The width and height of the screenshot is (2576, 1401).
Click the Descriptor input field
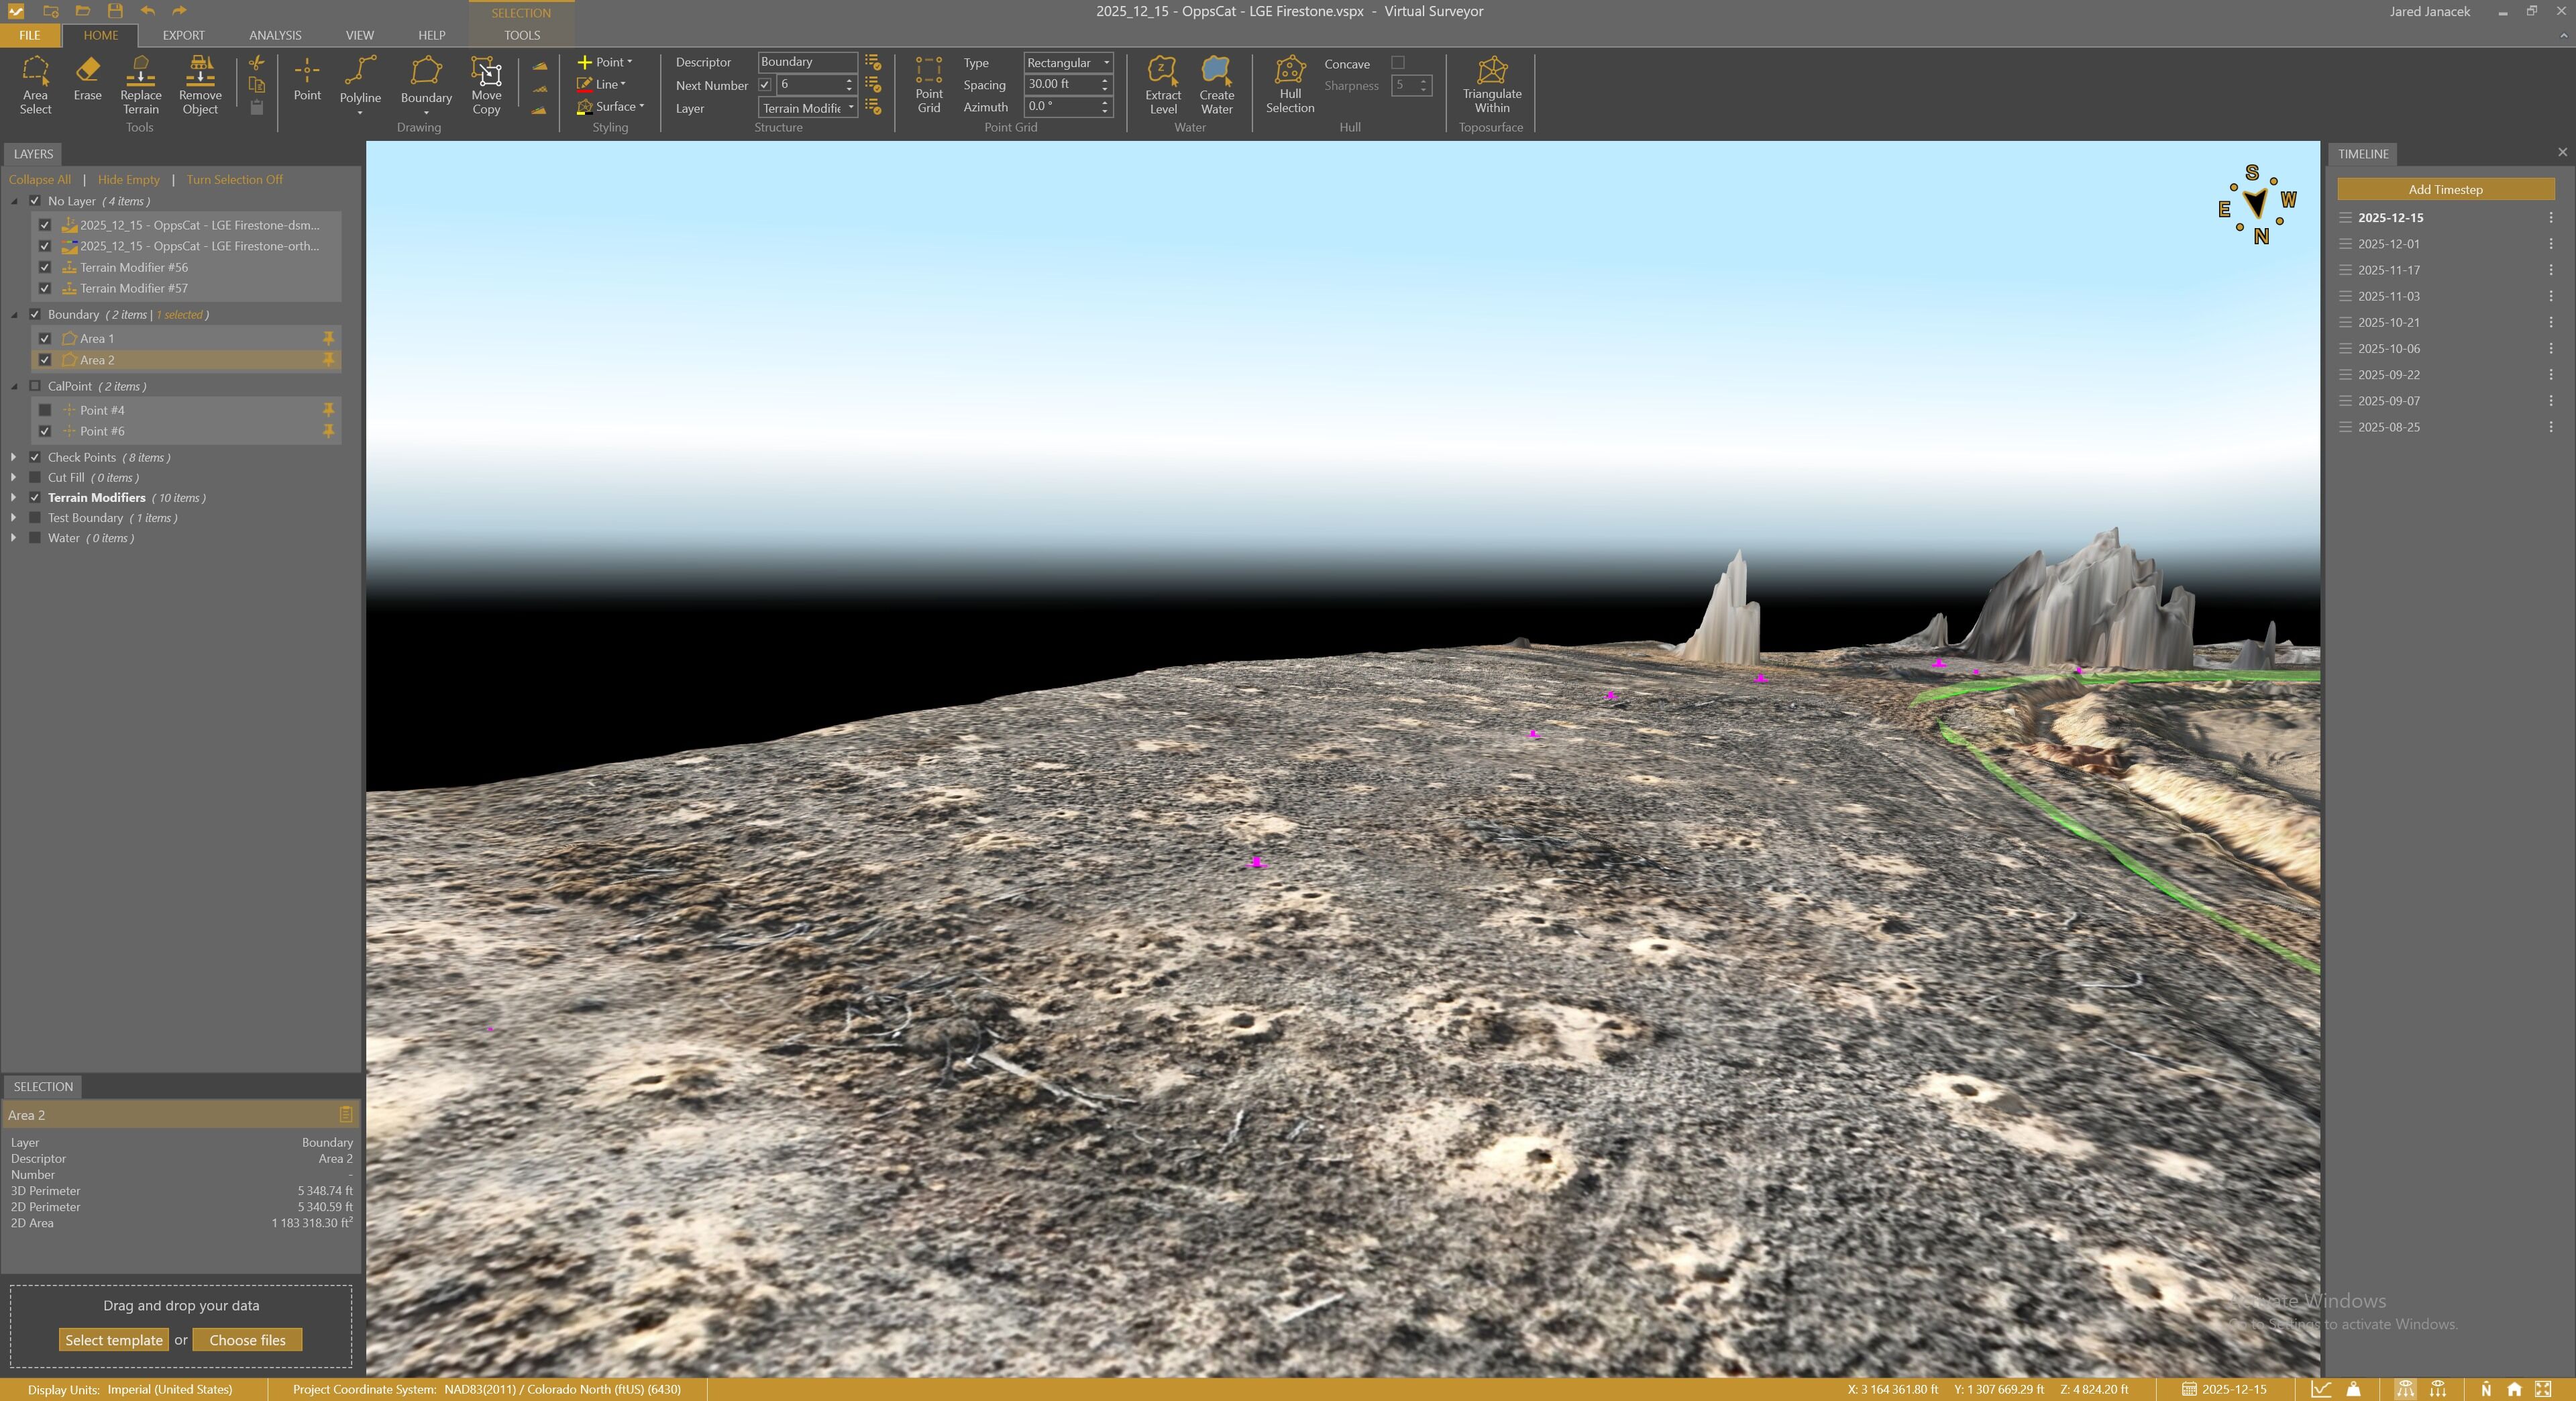807,62
